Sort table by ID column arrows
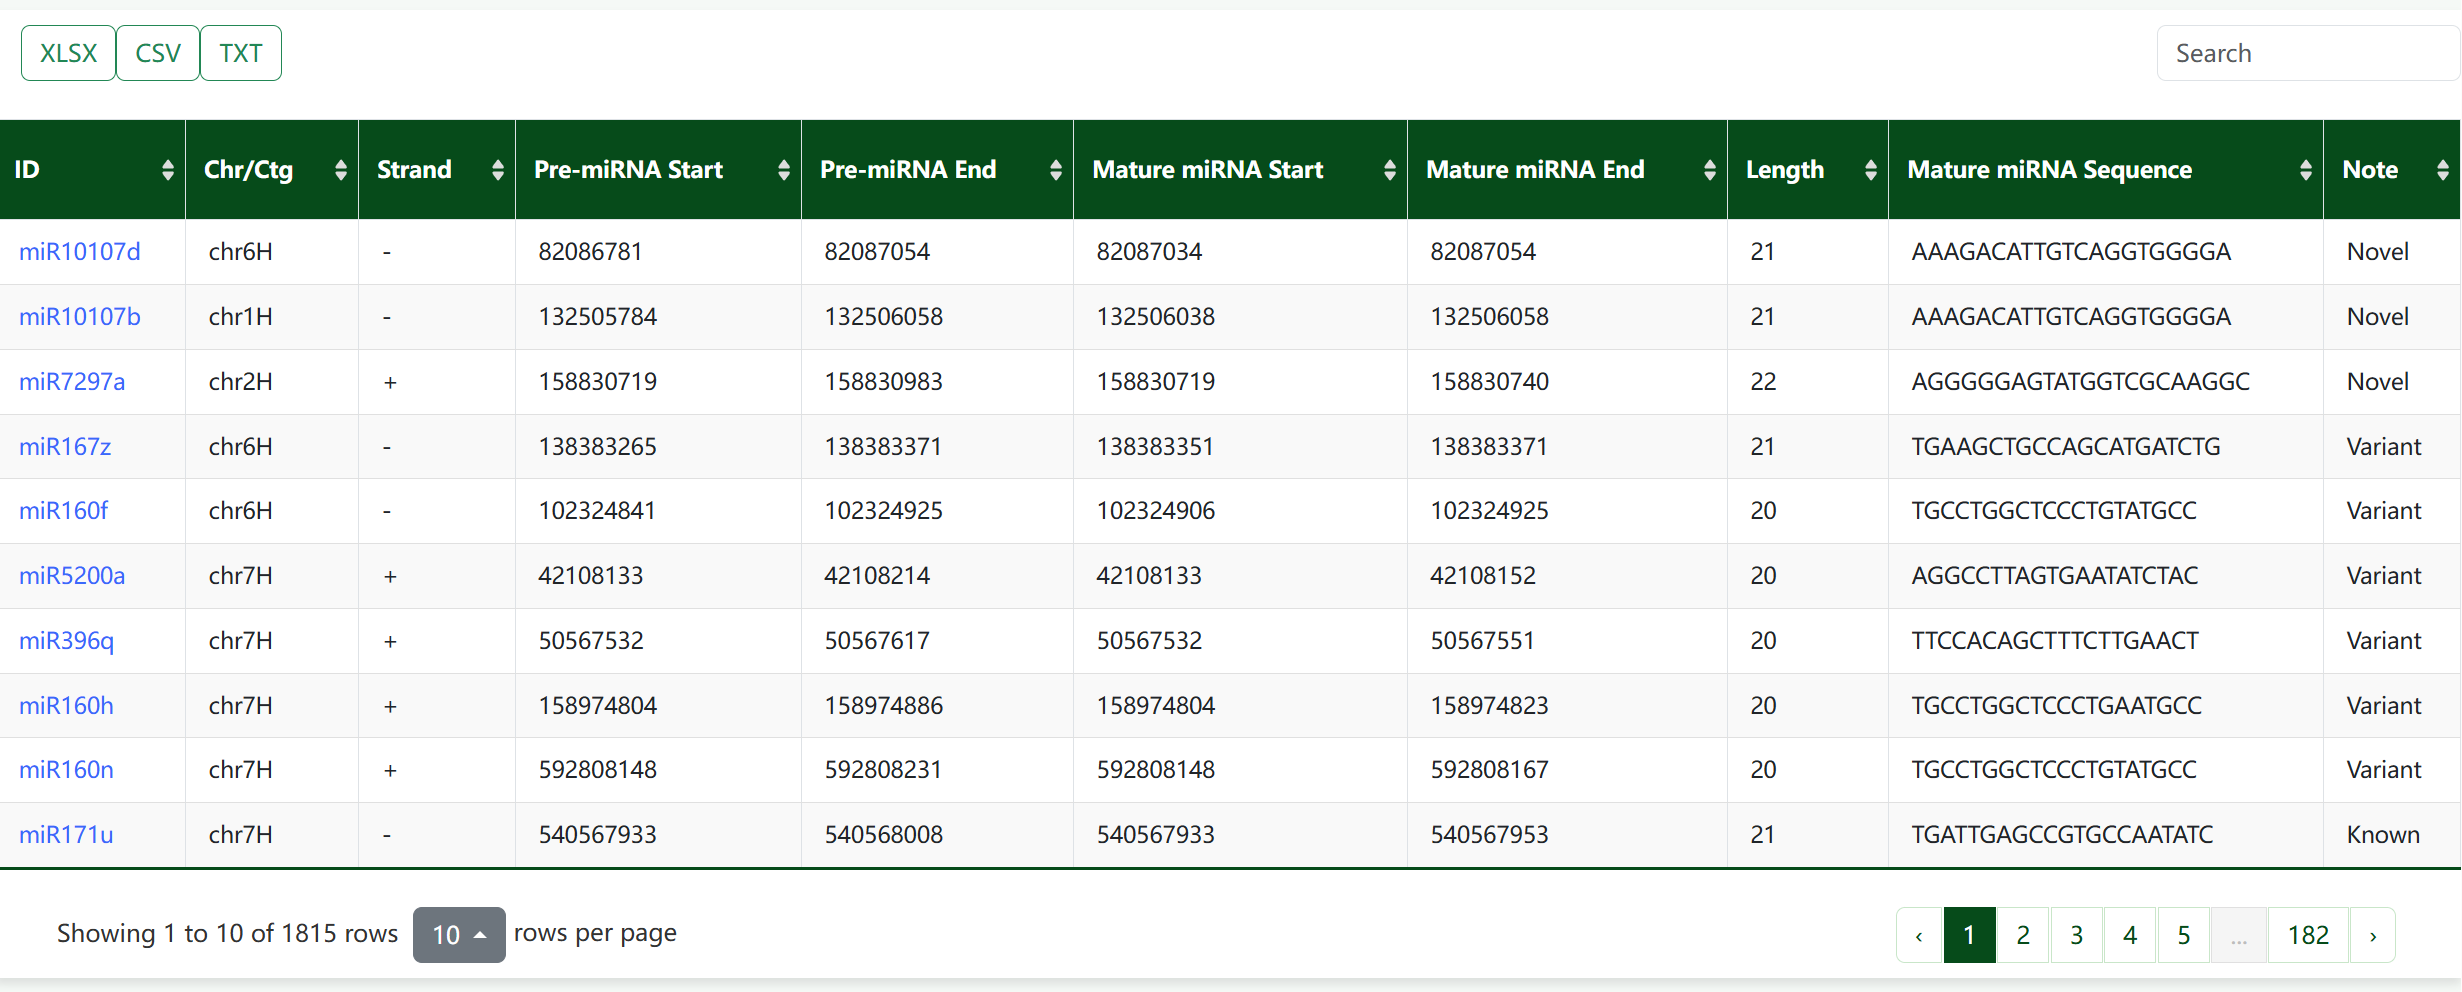 [x=167, y=171]
